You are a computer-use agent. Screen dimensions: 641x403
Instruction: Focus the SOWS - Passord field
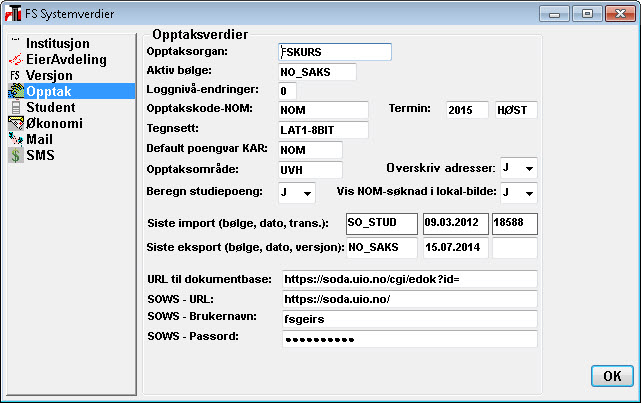click(x=410, y=339)
